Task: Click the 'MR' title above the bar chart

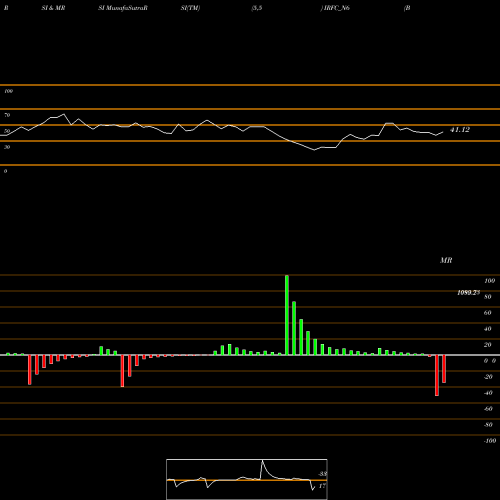Action: pos(446,260)
